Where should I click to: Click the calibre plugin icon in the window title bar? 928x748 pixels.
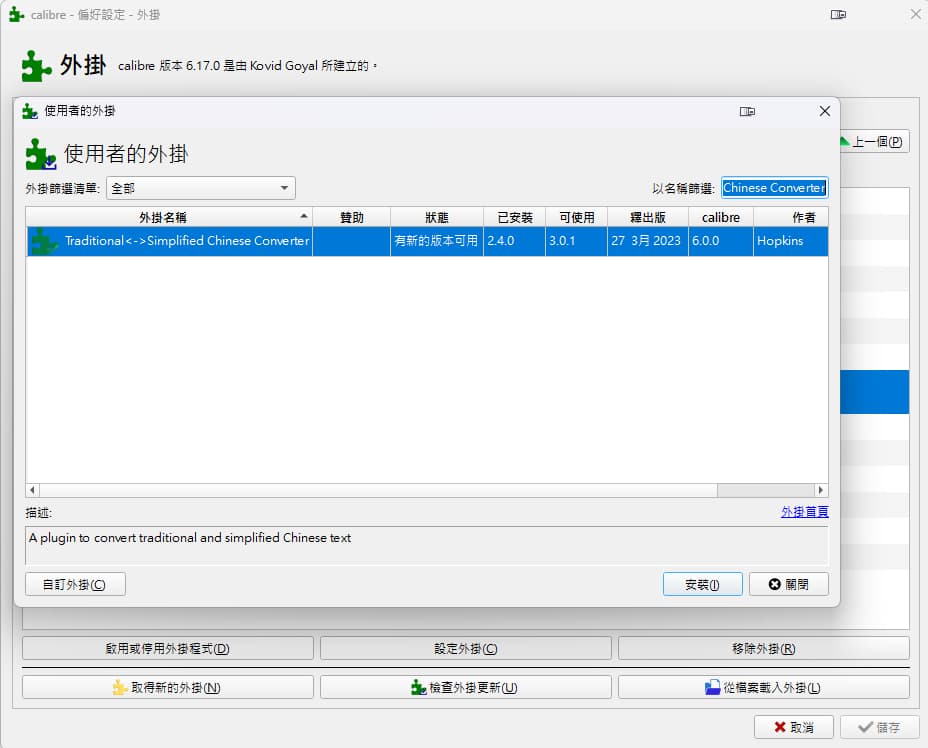pyautogui.click(x=13, y=14)
